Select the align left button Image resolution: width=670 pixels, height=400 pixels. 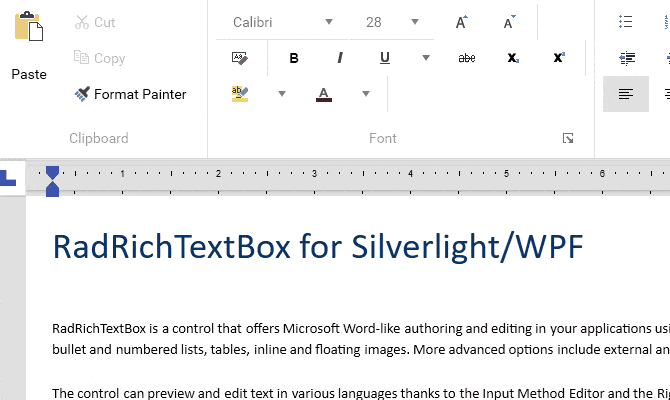(626, 94)
